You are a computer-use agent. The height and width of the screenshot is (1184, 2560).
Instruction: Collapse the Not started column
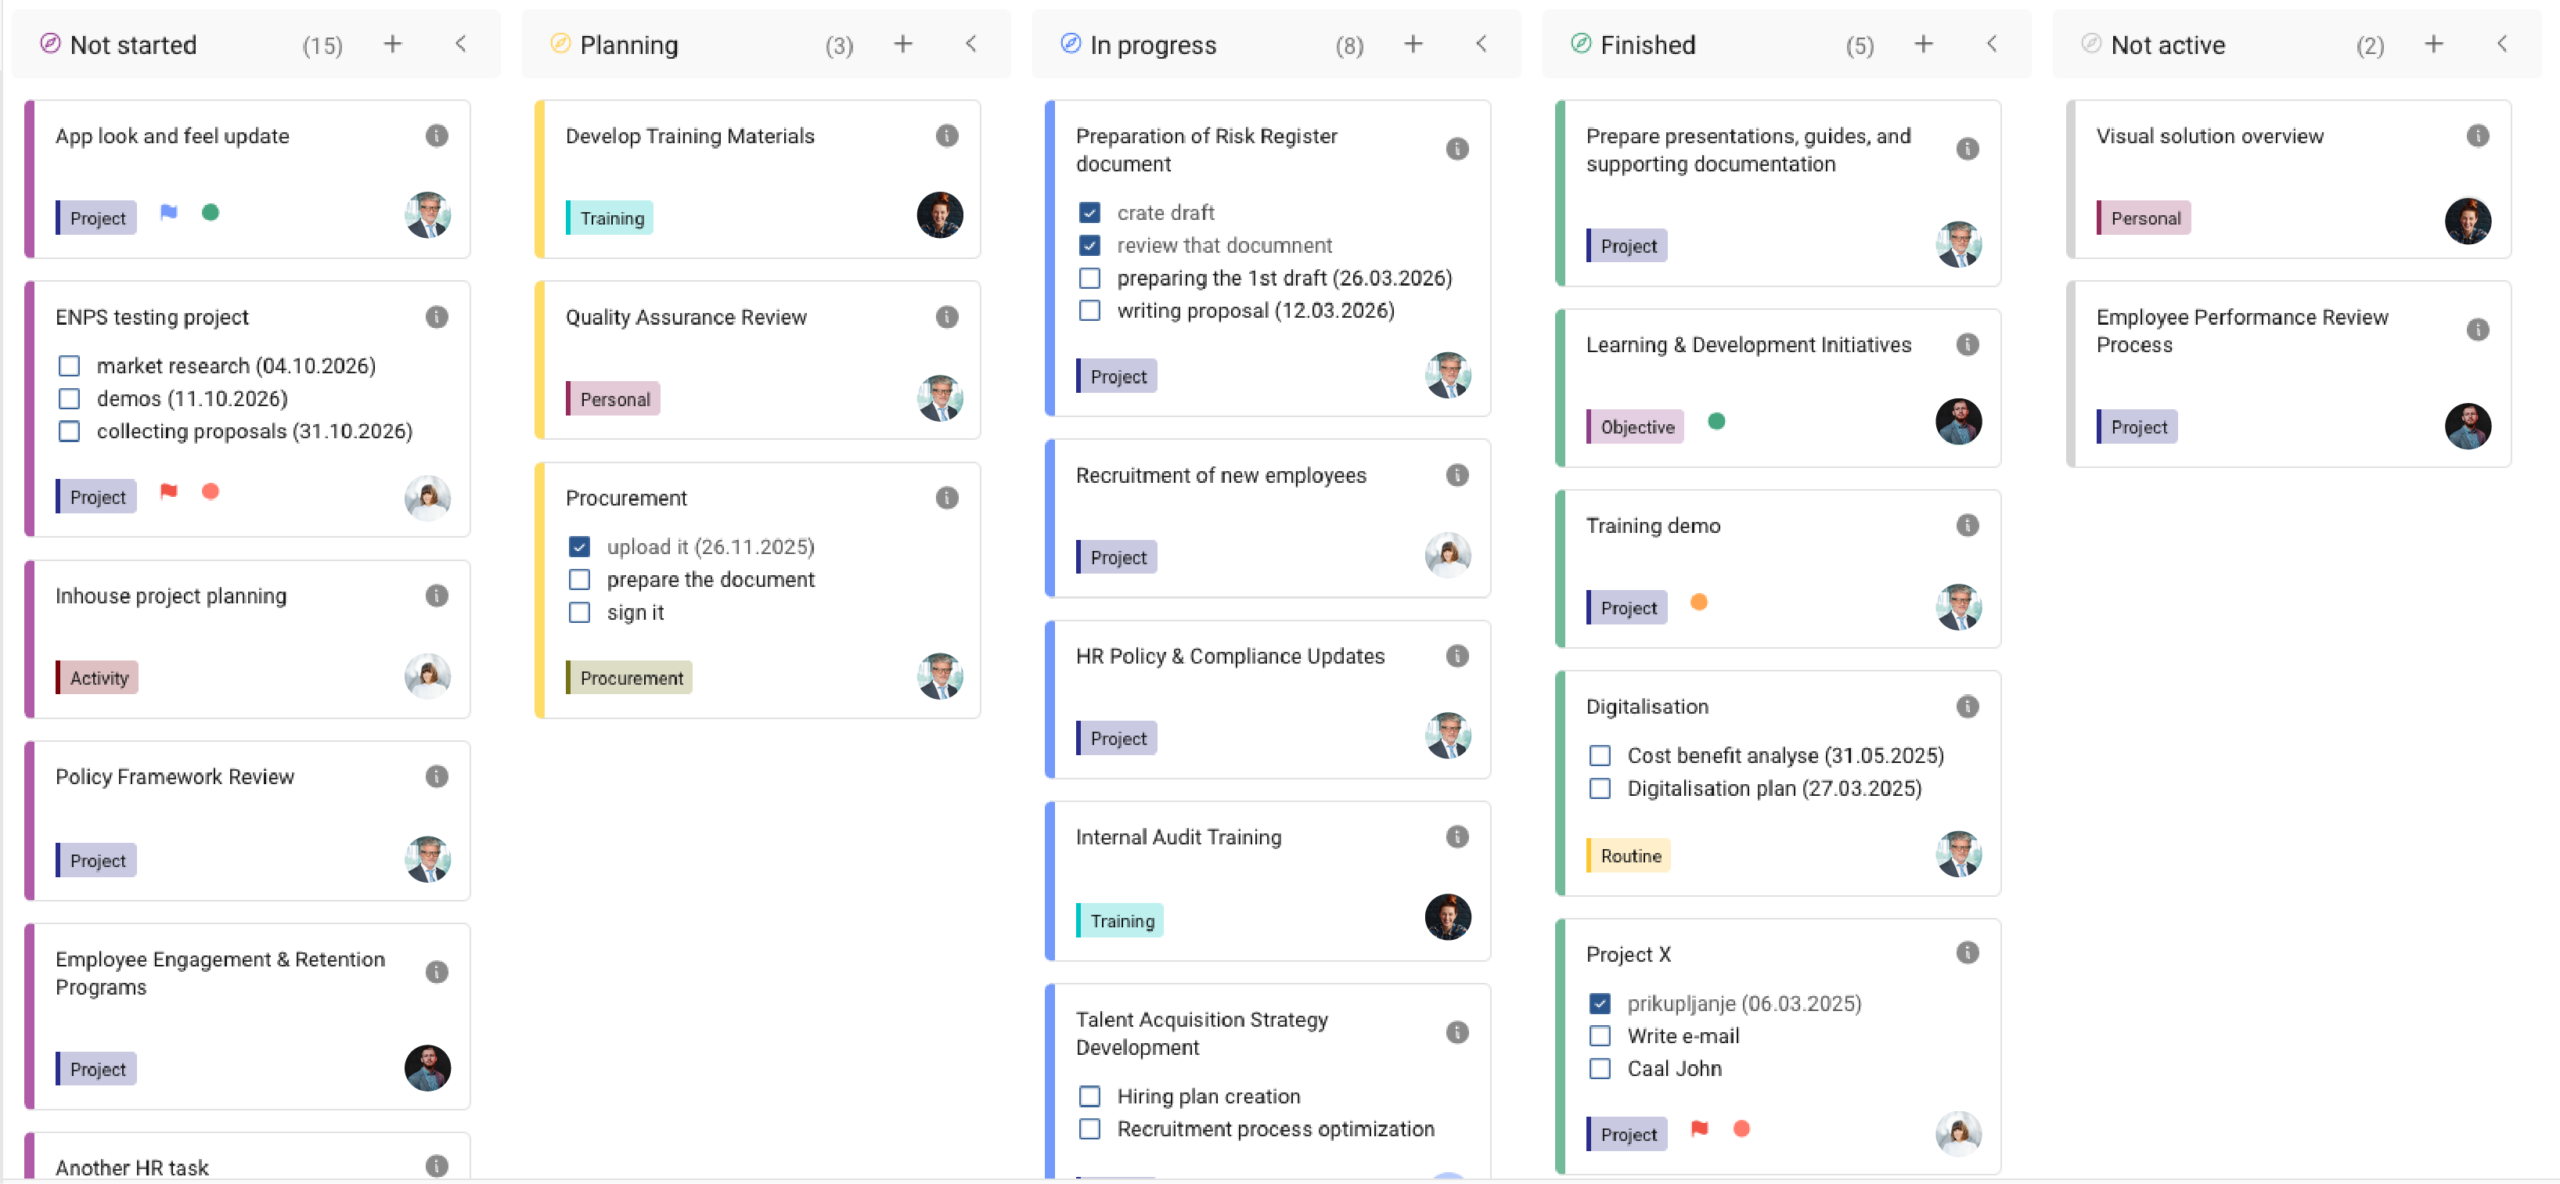click(x=461, y=44)
